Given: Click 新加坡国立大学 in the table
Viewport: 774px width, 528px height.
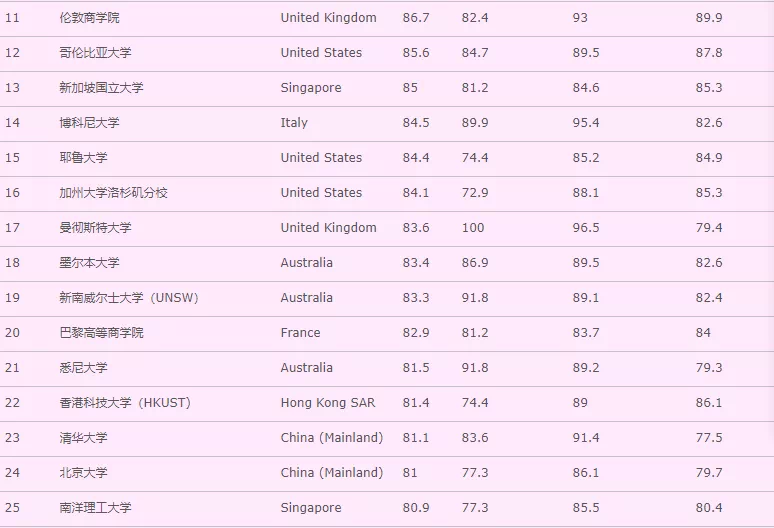Looking at the screenshot, I should (x=101, y=88).
